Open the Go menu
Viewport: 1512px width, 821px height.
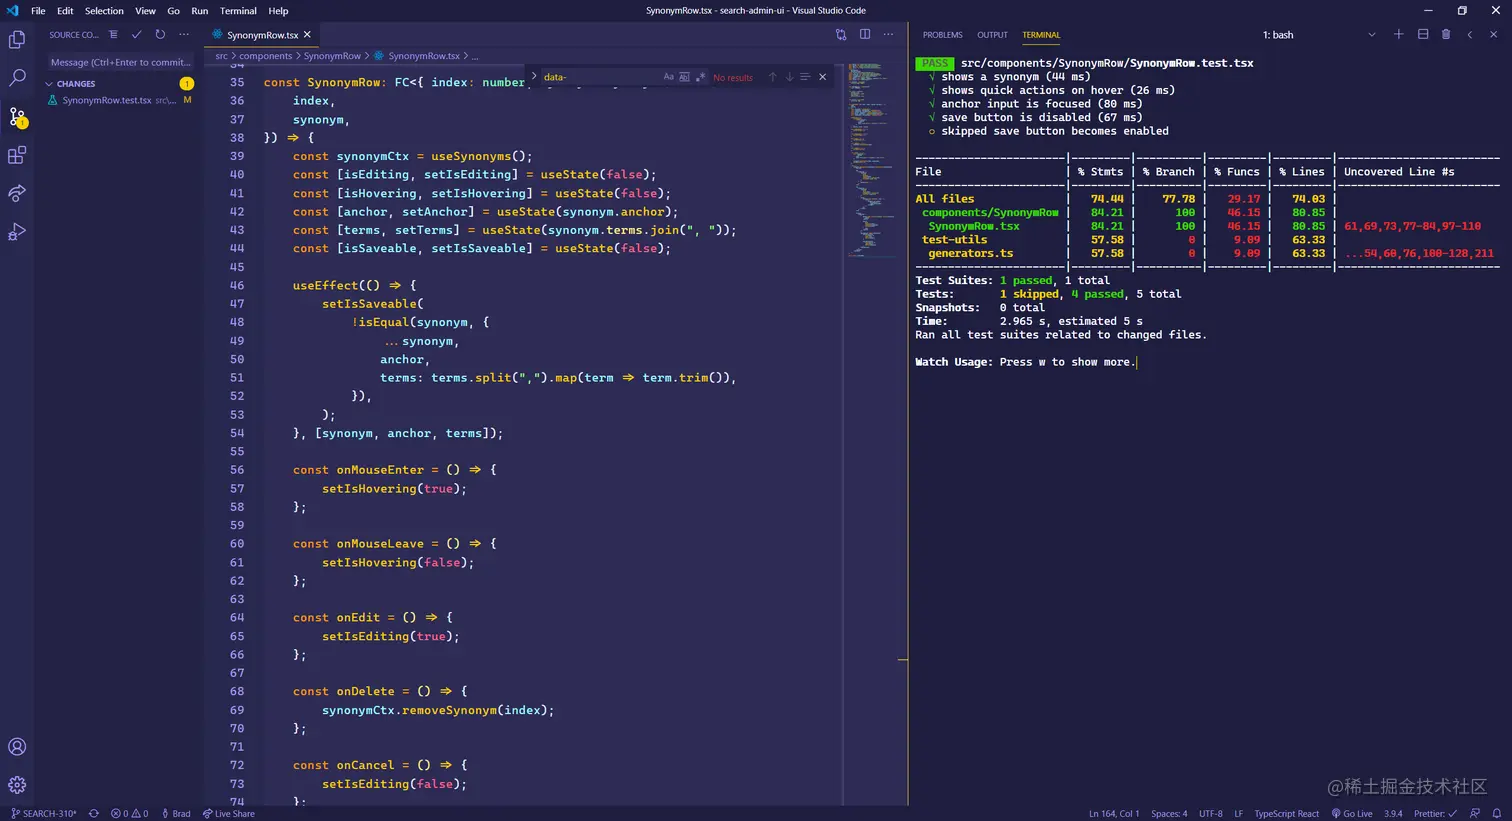coord(173,11)
